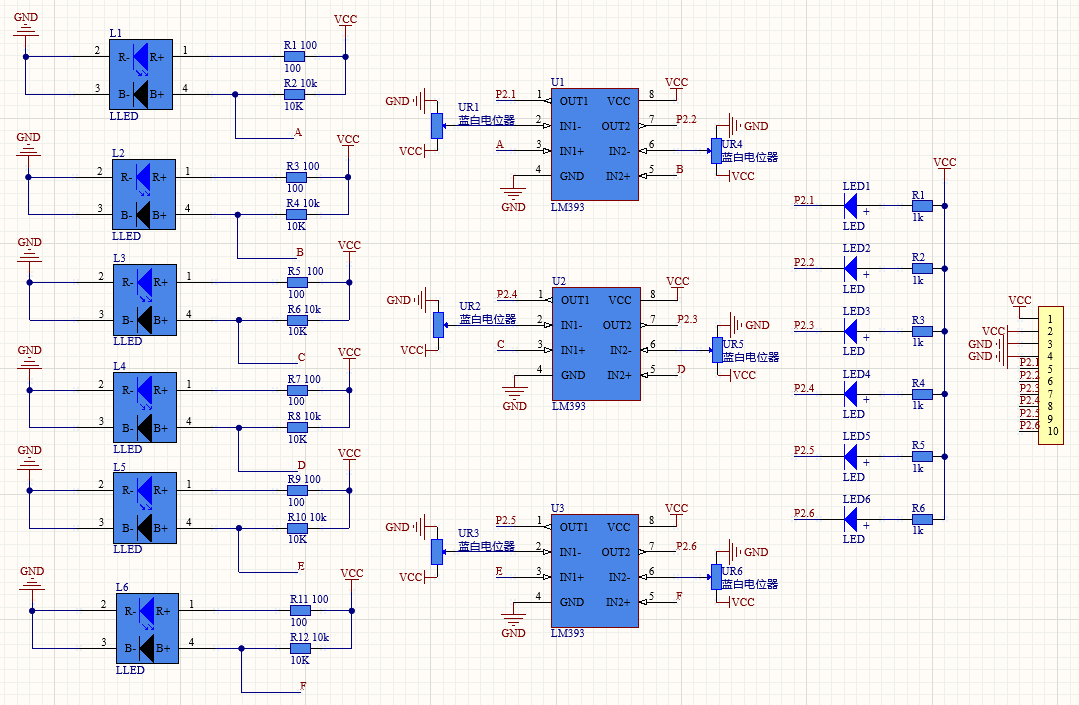Click net label B at L2 output
Screen dimensions: 1079x705
click(300, 252)
